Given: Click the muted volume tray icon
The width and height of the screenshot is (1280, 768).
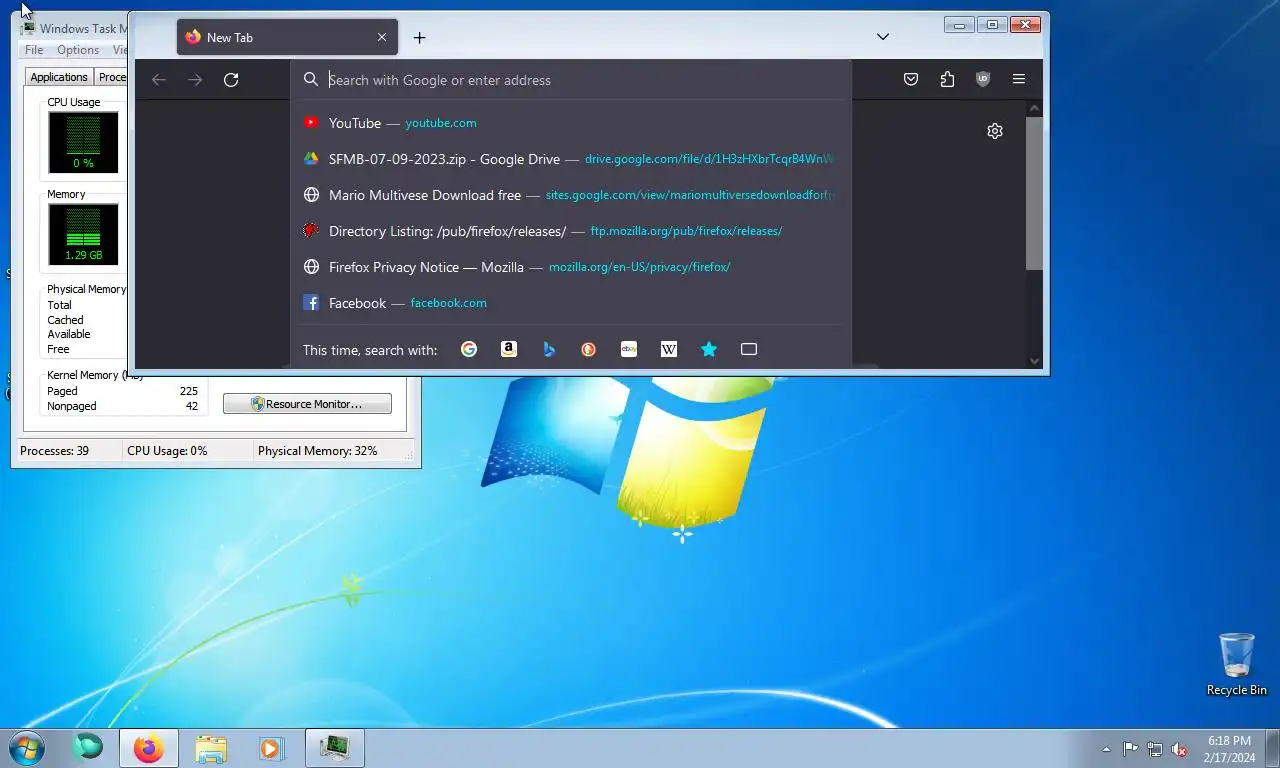Looking at the screenshot, I should click(x=1179, y=749).
